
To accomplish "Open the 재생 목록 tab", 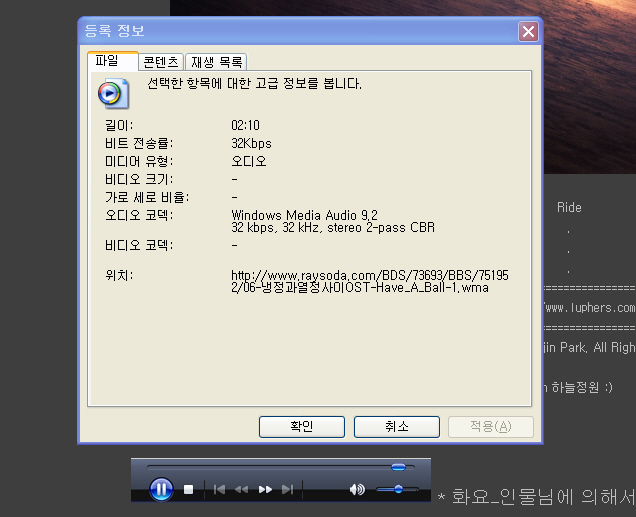I will pyautogui.click(x=216, y=62).
